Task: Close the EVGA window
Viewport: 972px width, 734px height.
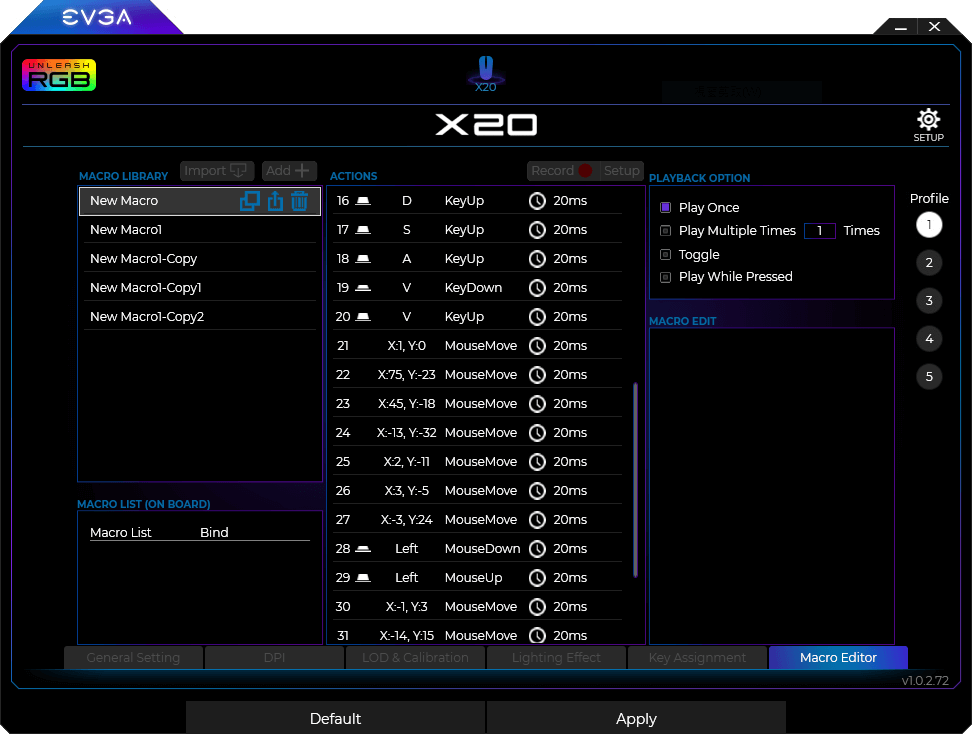Action: 934,27
